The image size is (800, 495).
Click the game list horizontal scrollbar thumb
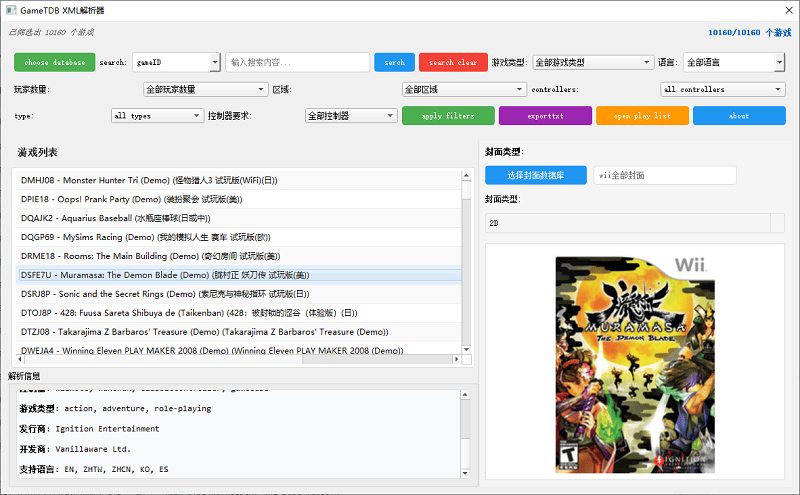pyautogui.click(x=164, y=359)
